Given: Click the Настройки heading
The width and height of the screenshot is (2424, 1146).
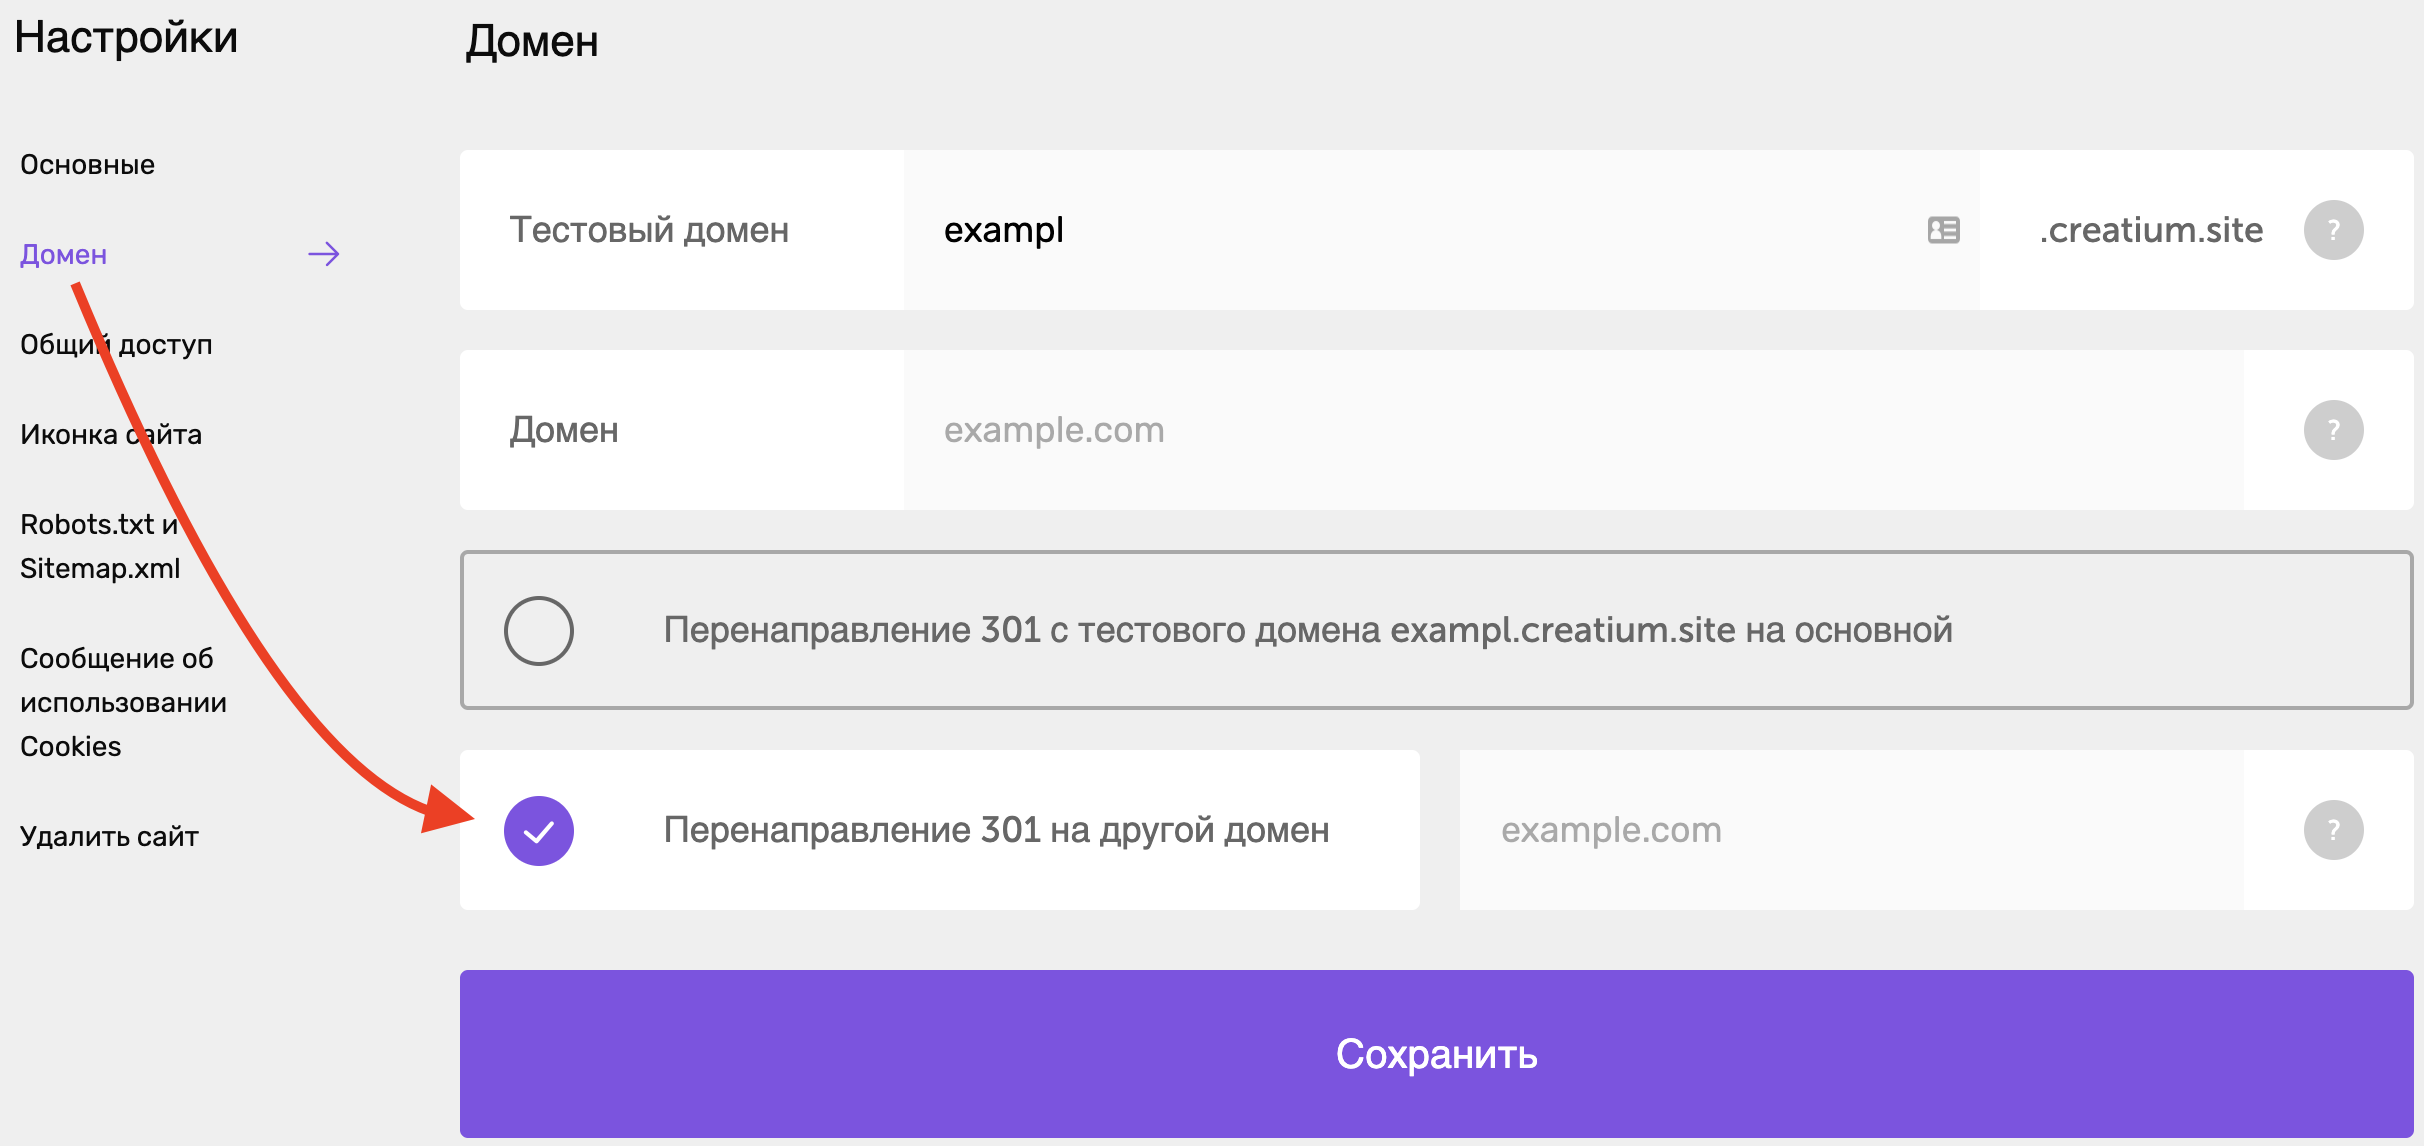Looking at the screenshot, I should coord(126,38).
